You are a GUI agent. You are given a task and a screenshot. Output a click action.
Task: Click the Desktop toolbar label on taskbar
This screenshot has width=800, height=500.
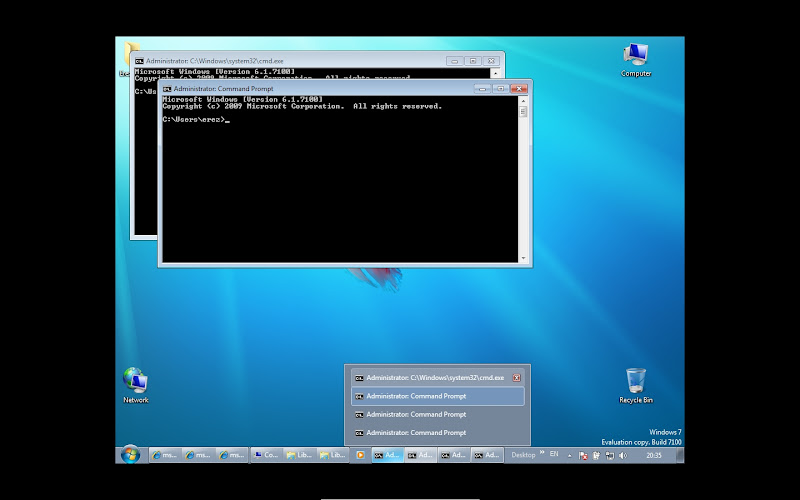click(x=523, y=455)
